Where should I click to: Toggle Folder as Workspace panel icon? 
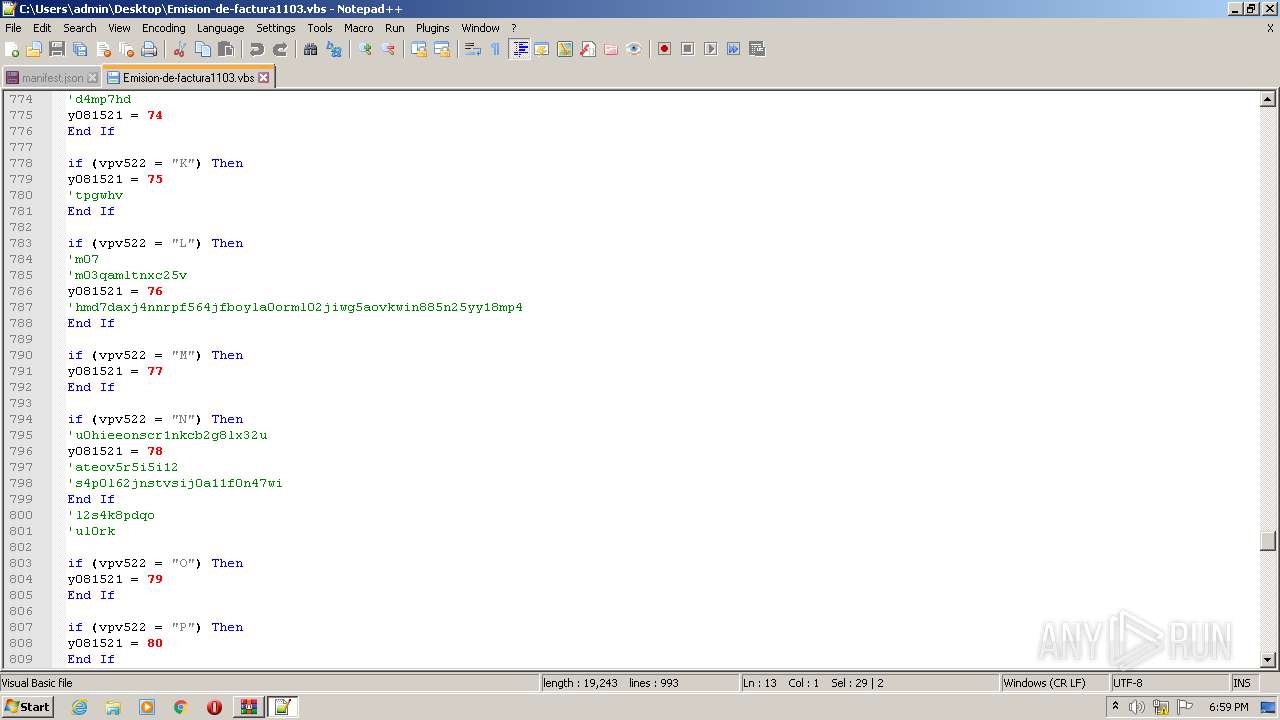coord(611,49)
